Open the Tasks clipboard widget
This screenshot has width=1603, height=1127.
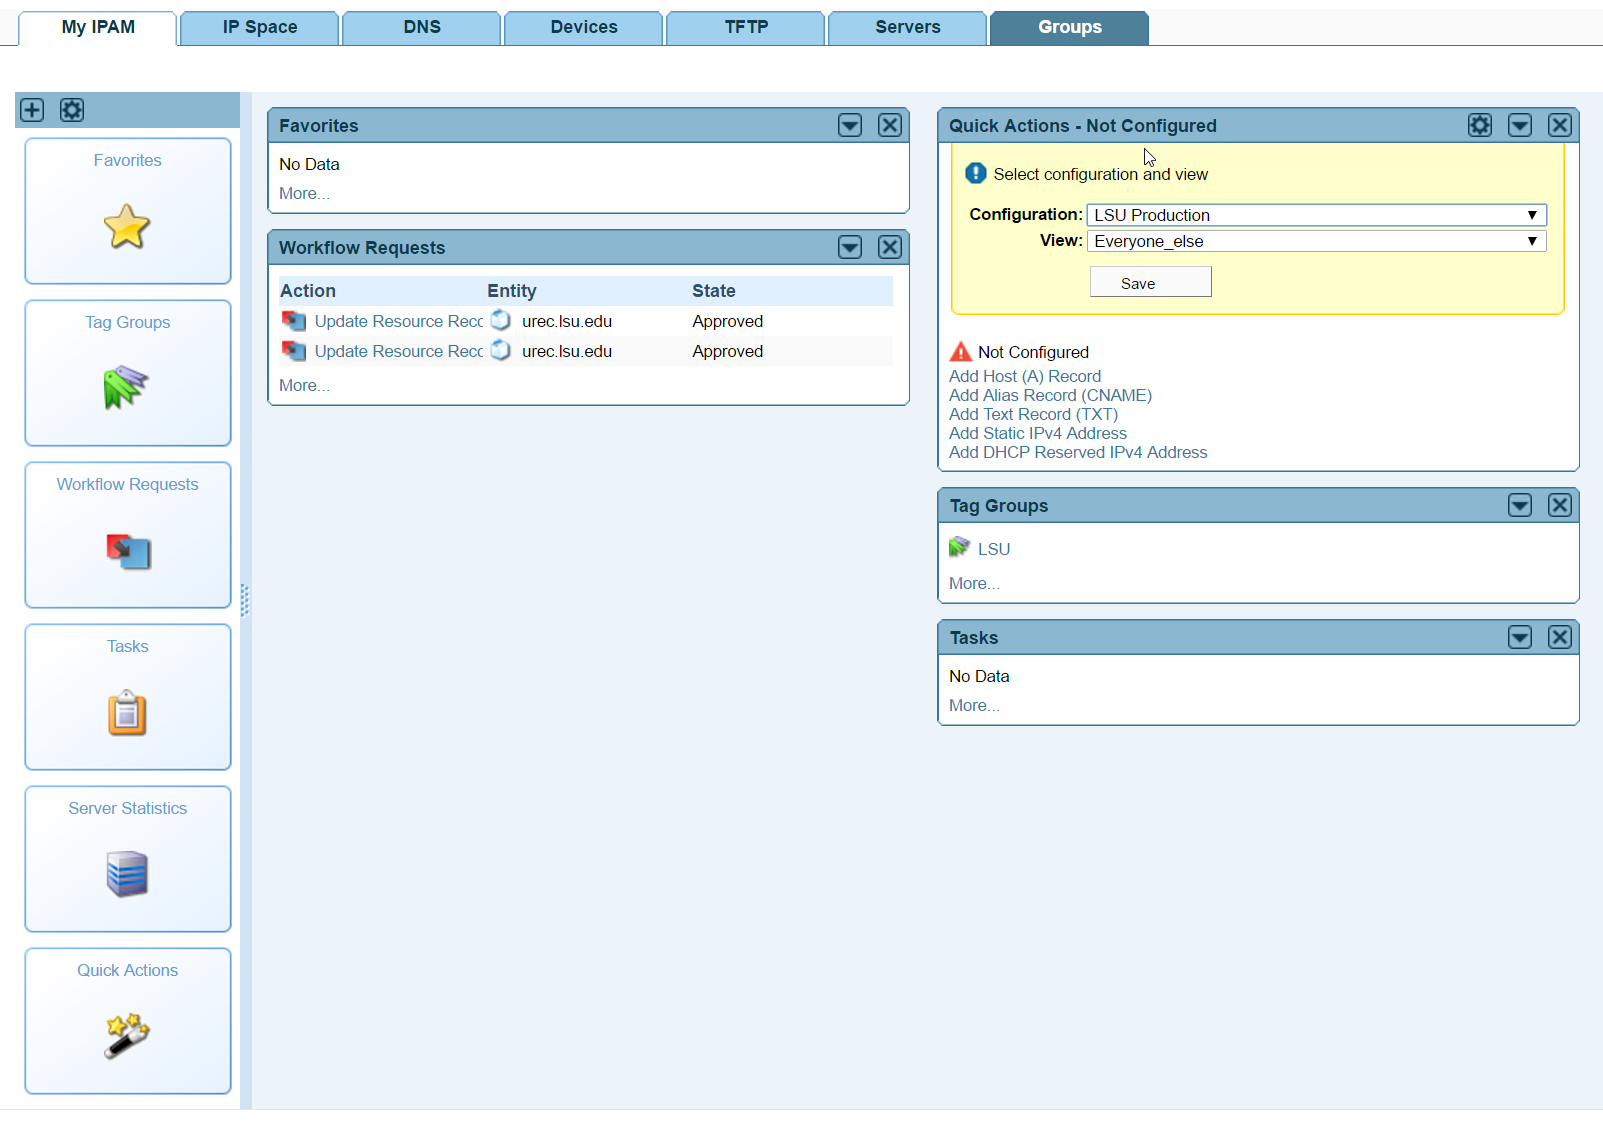[128, 697]
